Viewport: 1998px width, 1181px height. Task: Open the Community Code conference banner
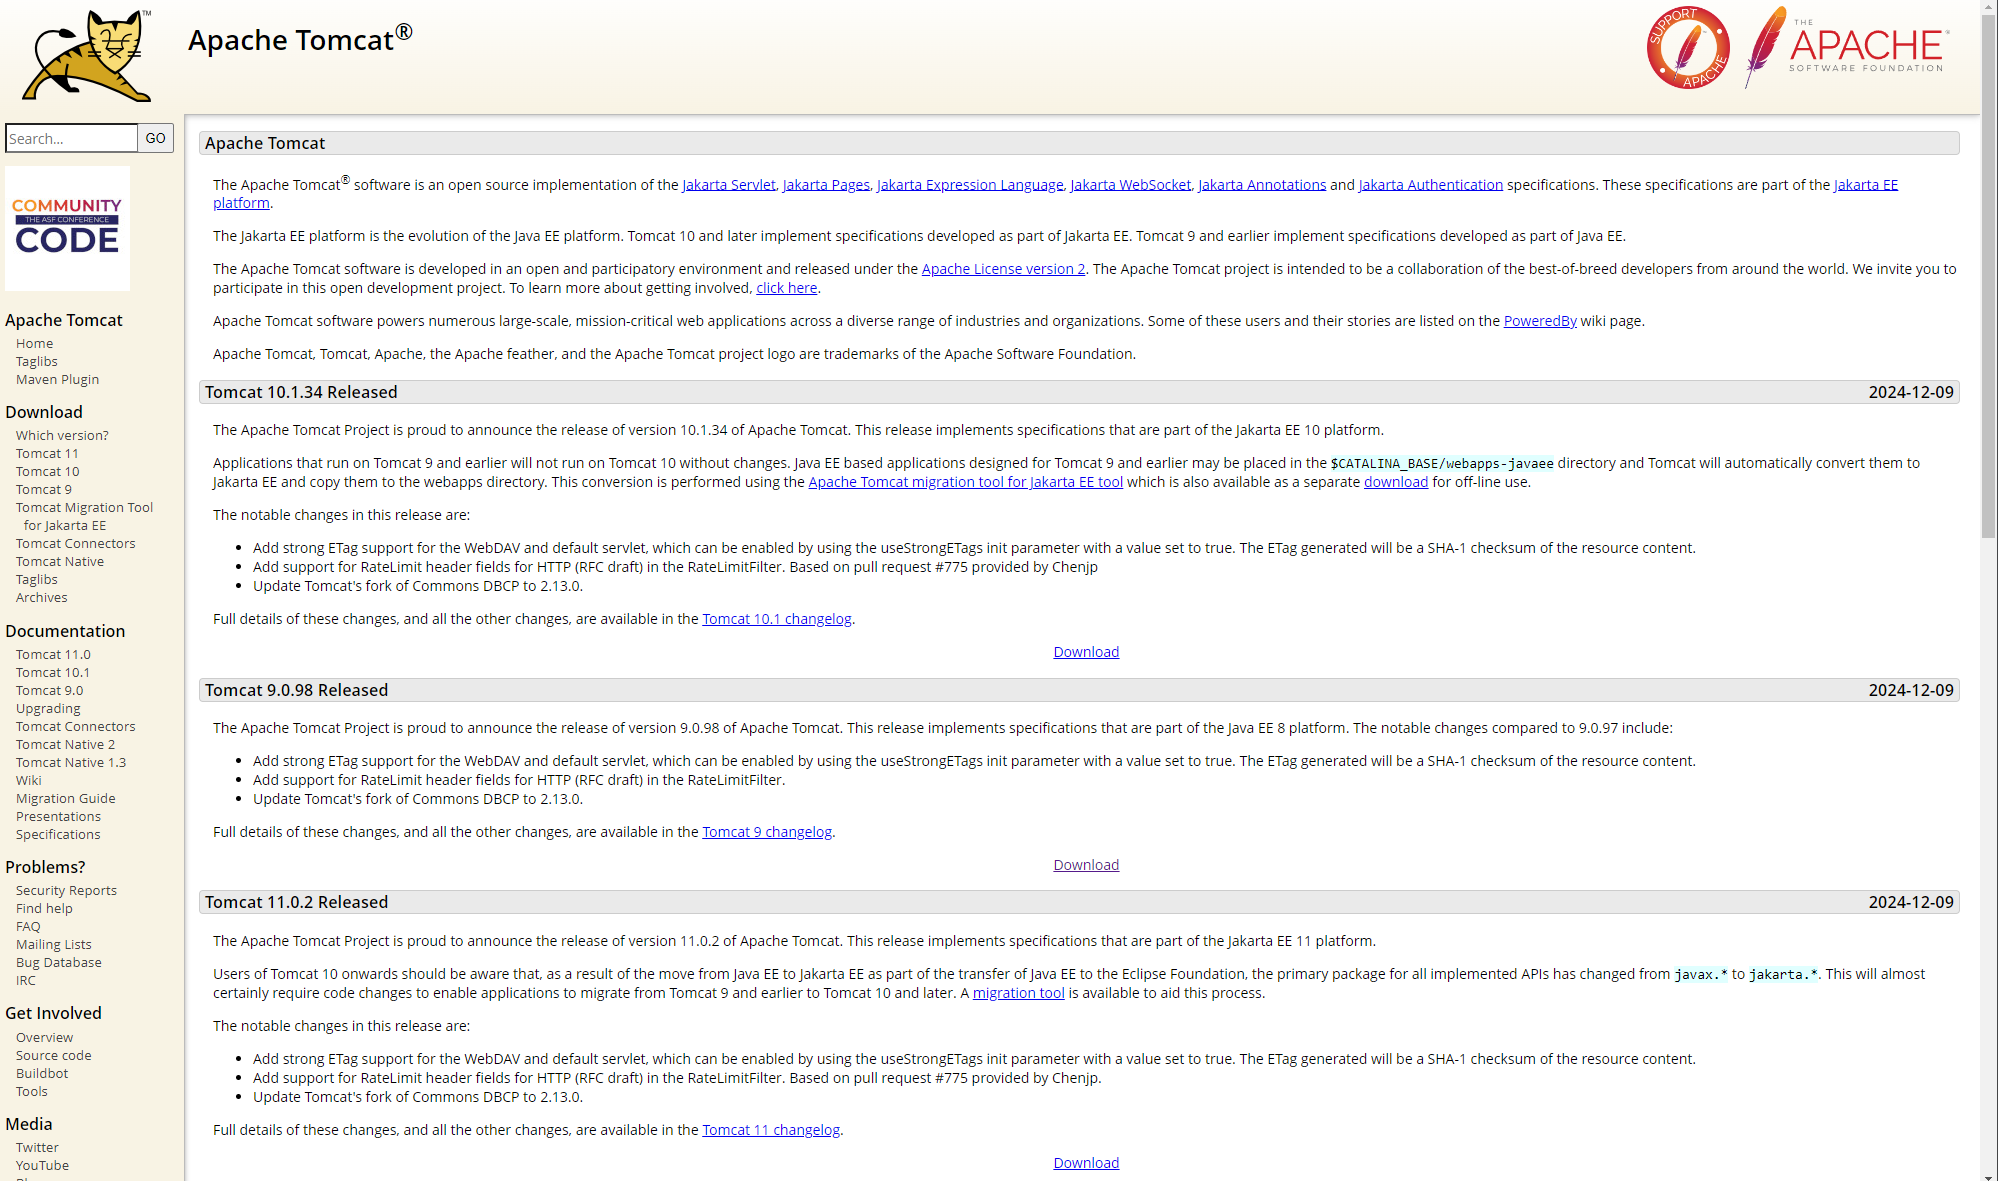[67, 228]
